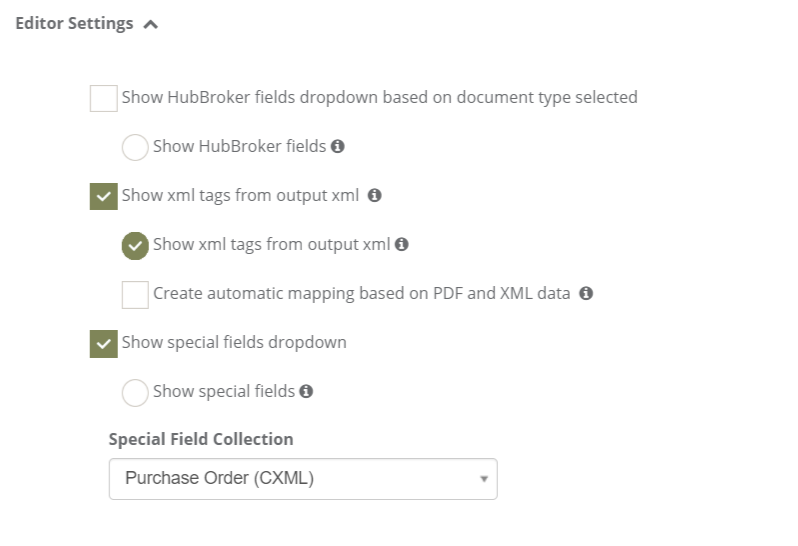
Task: Click info icon next to square xml tags checkbox
Action: click(375, 195)
